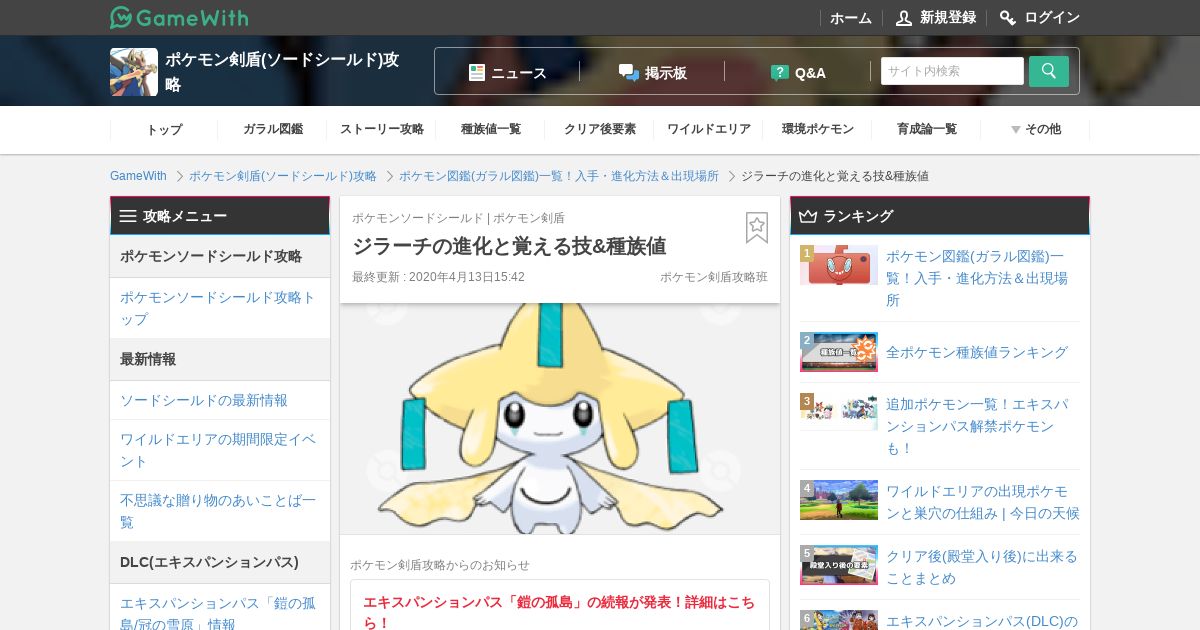This screenshot has width=1200, height=630.
Task: Click ポケモンソードシールド攻略 sidebar section header
Action: tap(220, 256)
